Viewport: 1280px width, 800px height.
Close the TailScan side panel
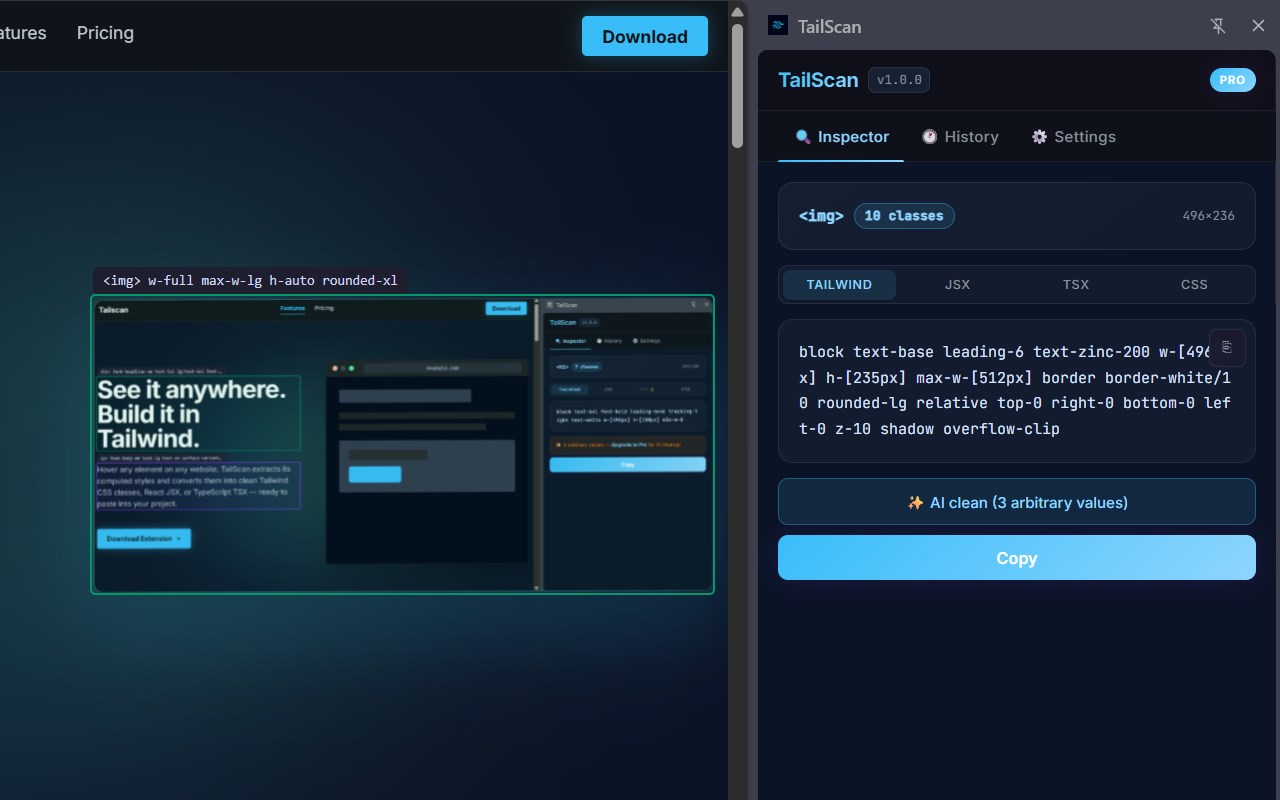[1258, 26]
